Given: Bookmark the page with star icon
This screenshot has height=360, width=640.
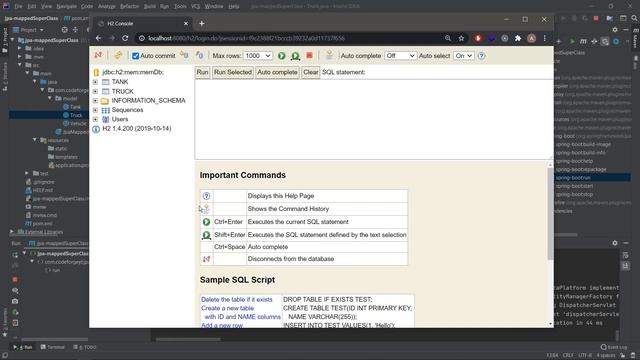Looking at the screenshot, I should pyautogui.click(x=461, y=38).
